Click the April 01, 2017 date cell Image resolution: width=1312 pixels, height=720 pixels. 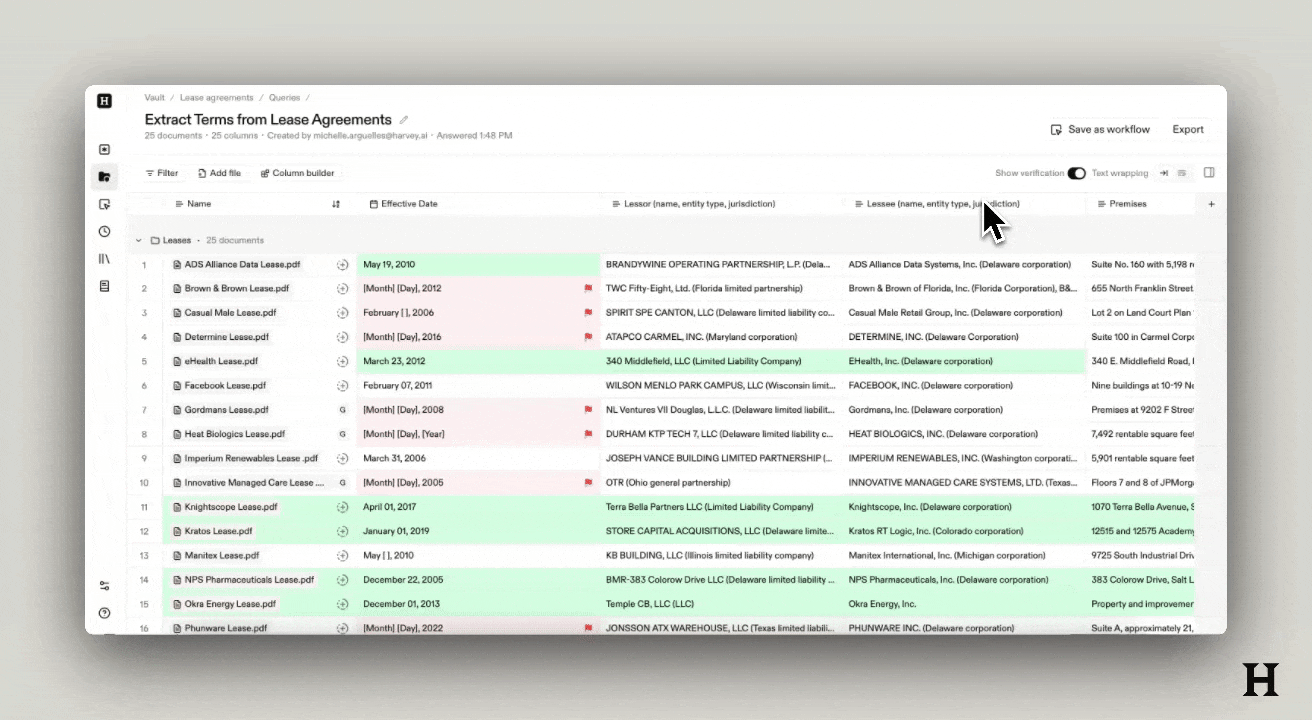[x=478, y=507]
